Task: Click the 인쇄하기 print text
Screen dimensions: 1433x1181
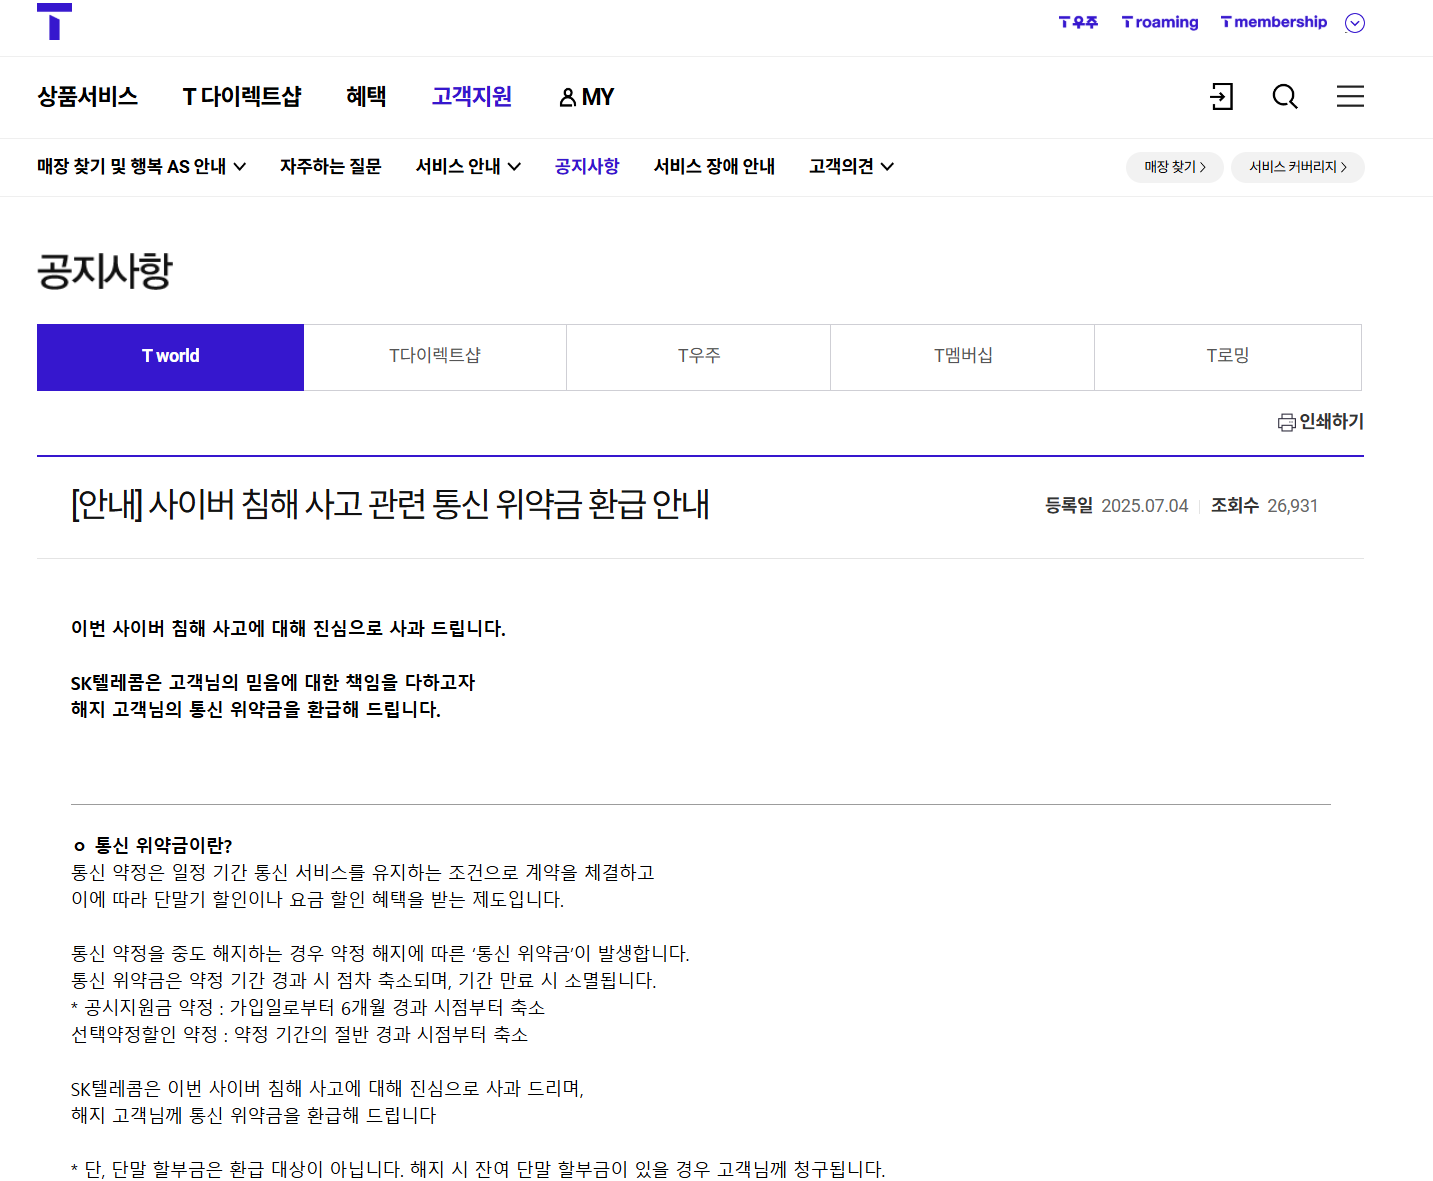Action: (x=1332, y=422)
